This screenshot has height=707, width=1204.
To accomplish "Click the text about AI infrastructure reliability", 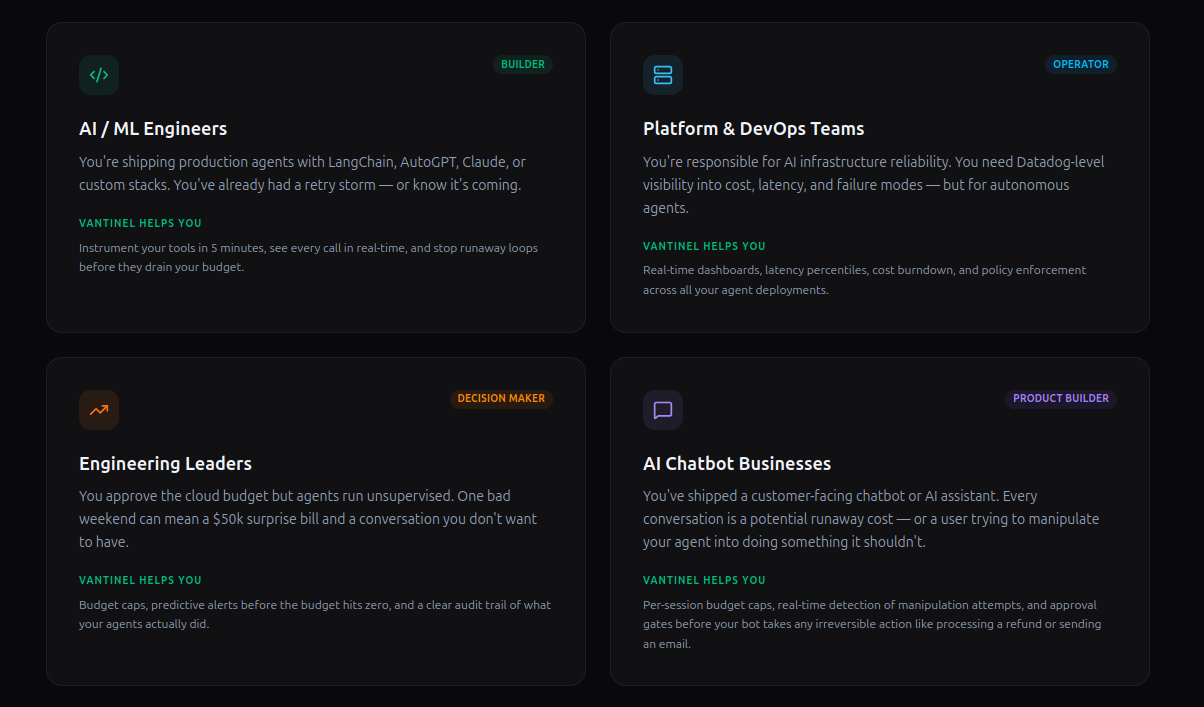I will 874,185.
